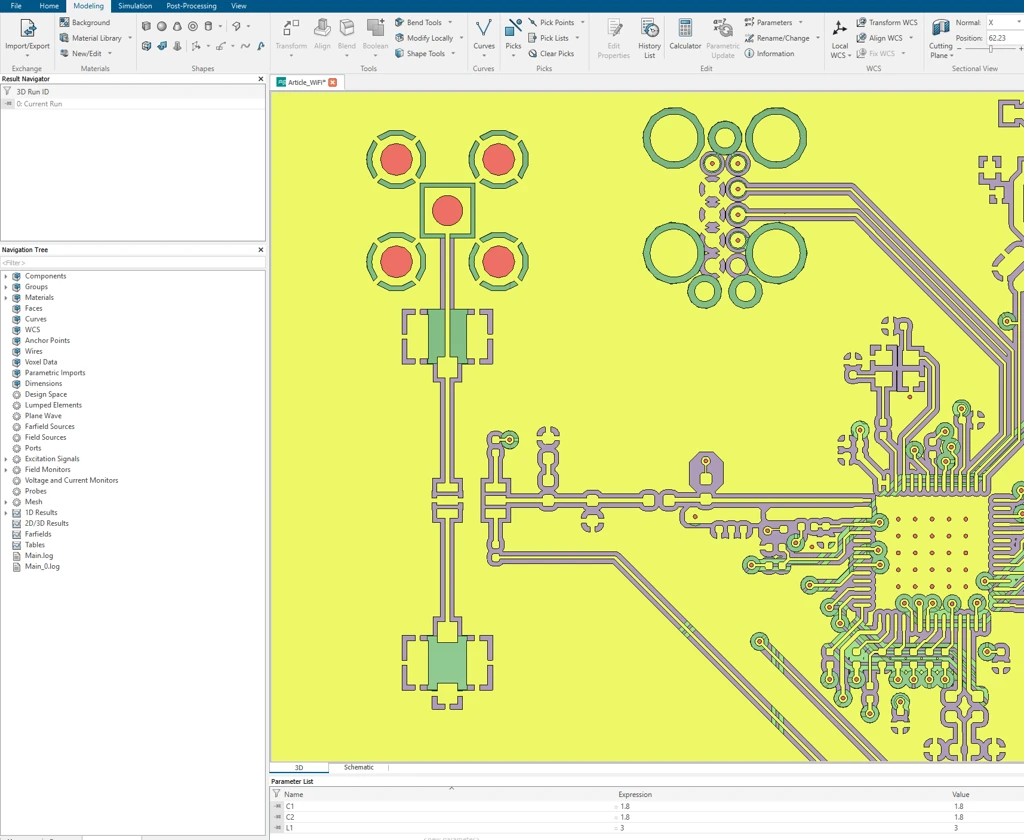
Task: Adjust the cutting plane Position slider
Action: (990, 50)
